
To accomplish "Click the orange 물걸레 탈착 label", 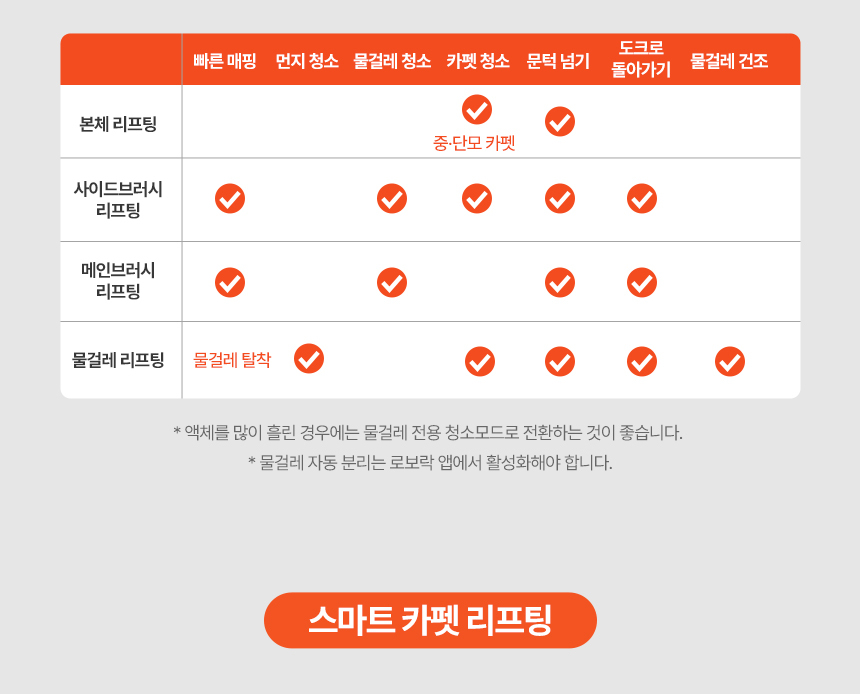I will pos(232,360).
